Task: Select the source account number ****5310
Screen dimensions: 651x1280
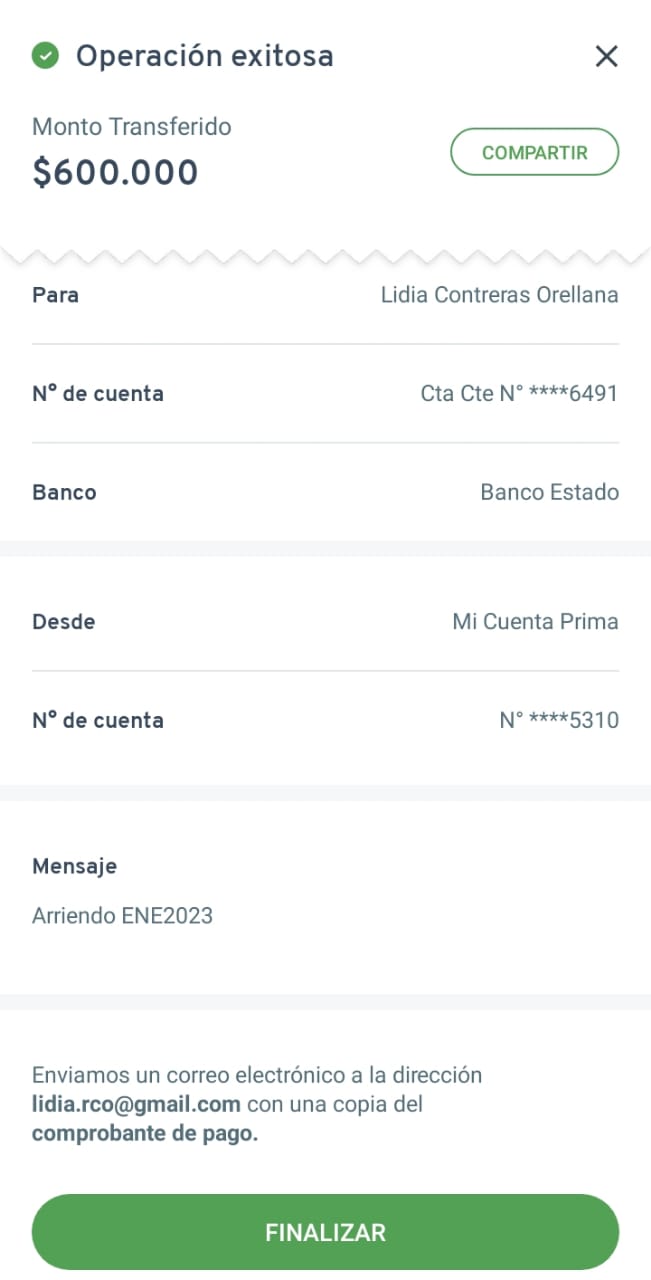Action: point(559,720)
